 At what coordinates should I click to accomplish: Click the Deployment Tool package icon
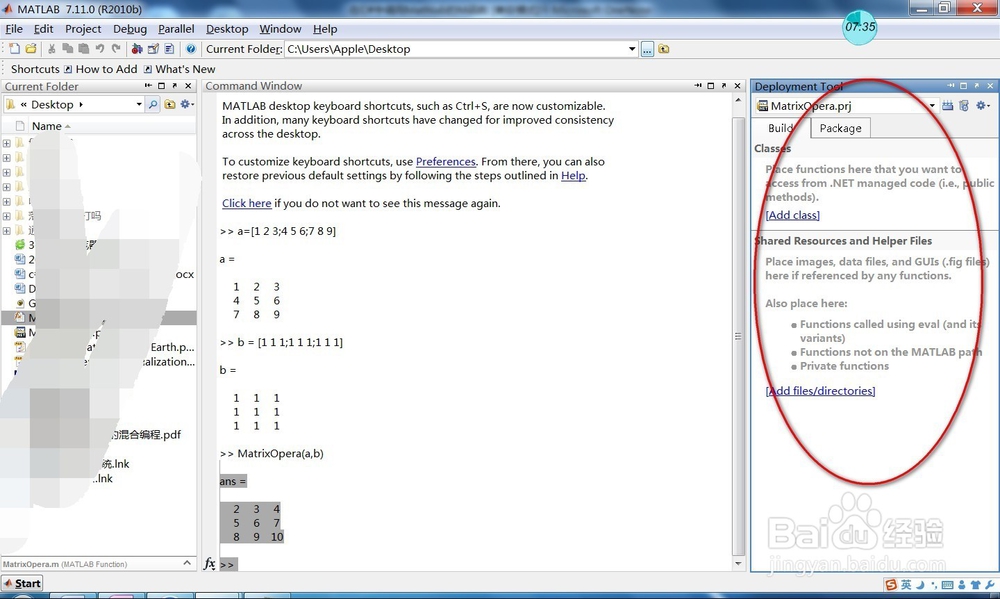(964, 106)
